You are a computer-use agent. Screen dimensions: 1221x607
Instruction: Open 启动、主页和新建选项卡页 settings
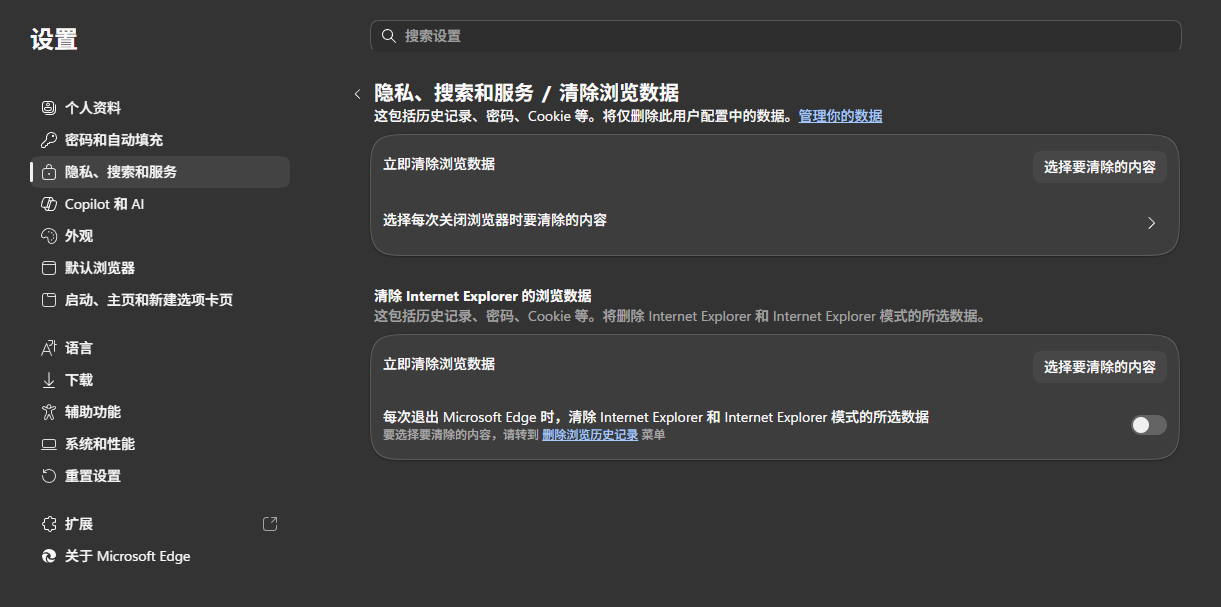pyautogui.click(x=160, y=300)
